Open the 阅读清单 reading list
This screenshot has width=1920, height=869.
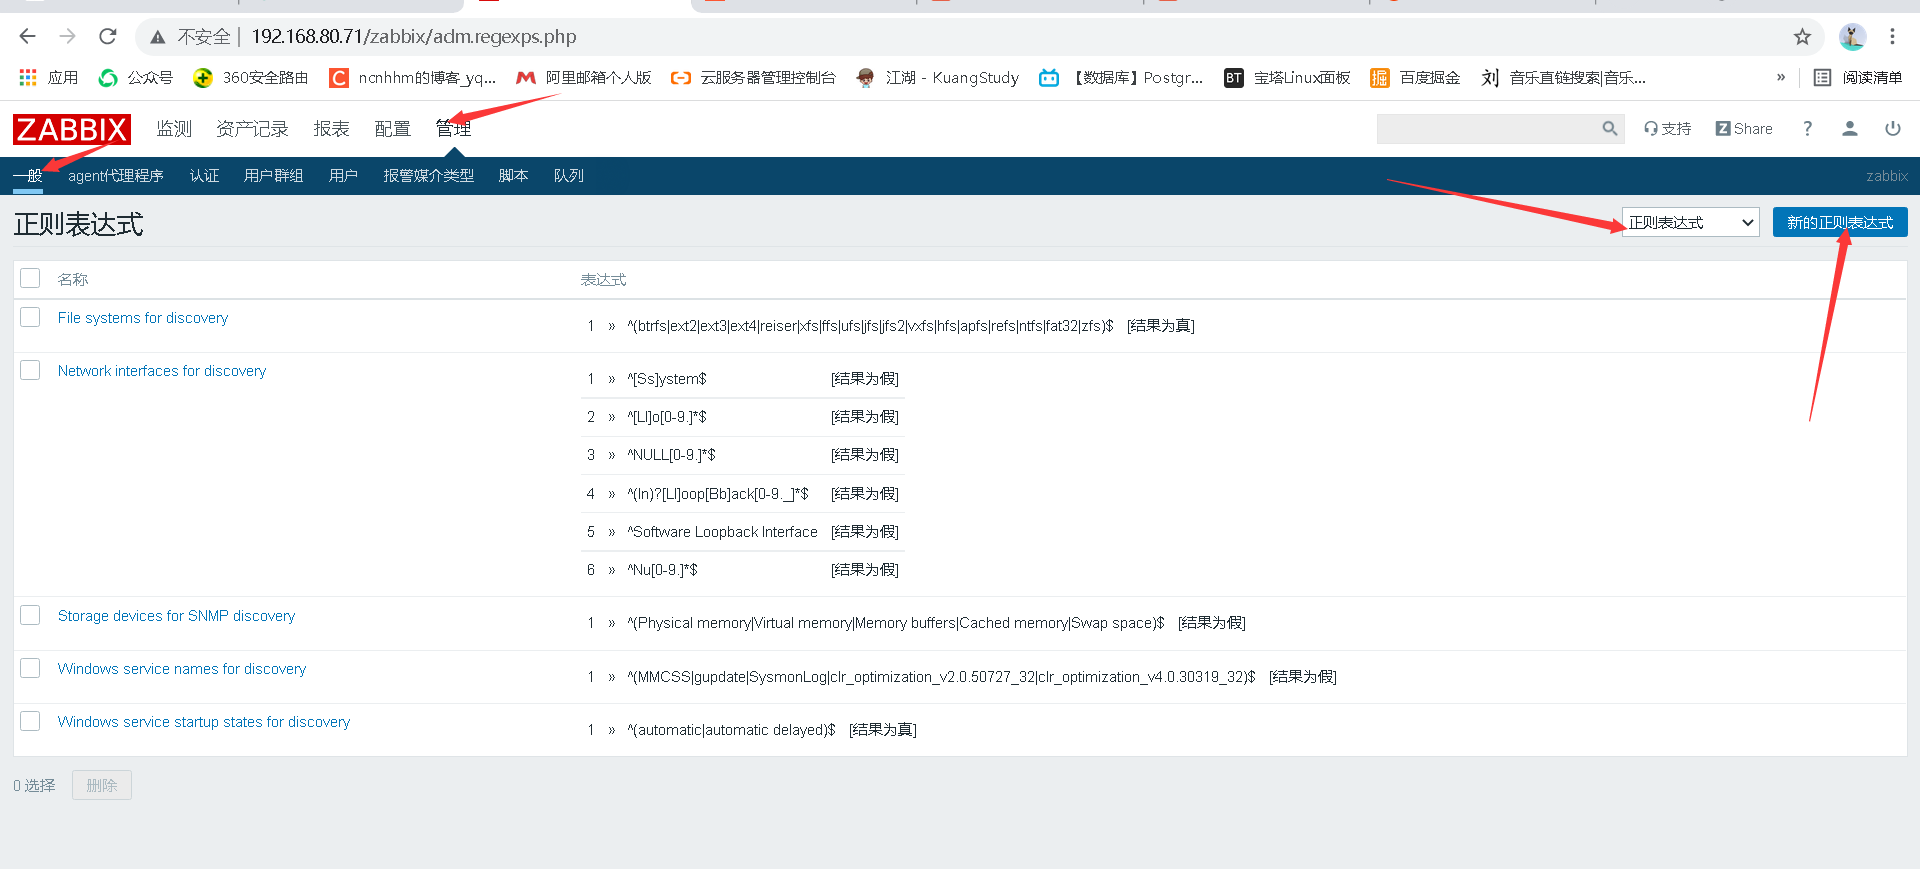1858,78
